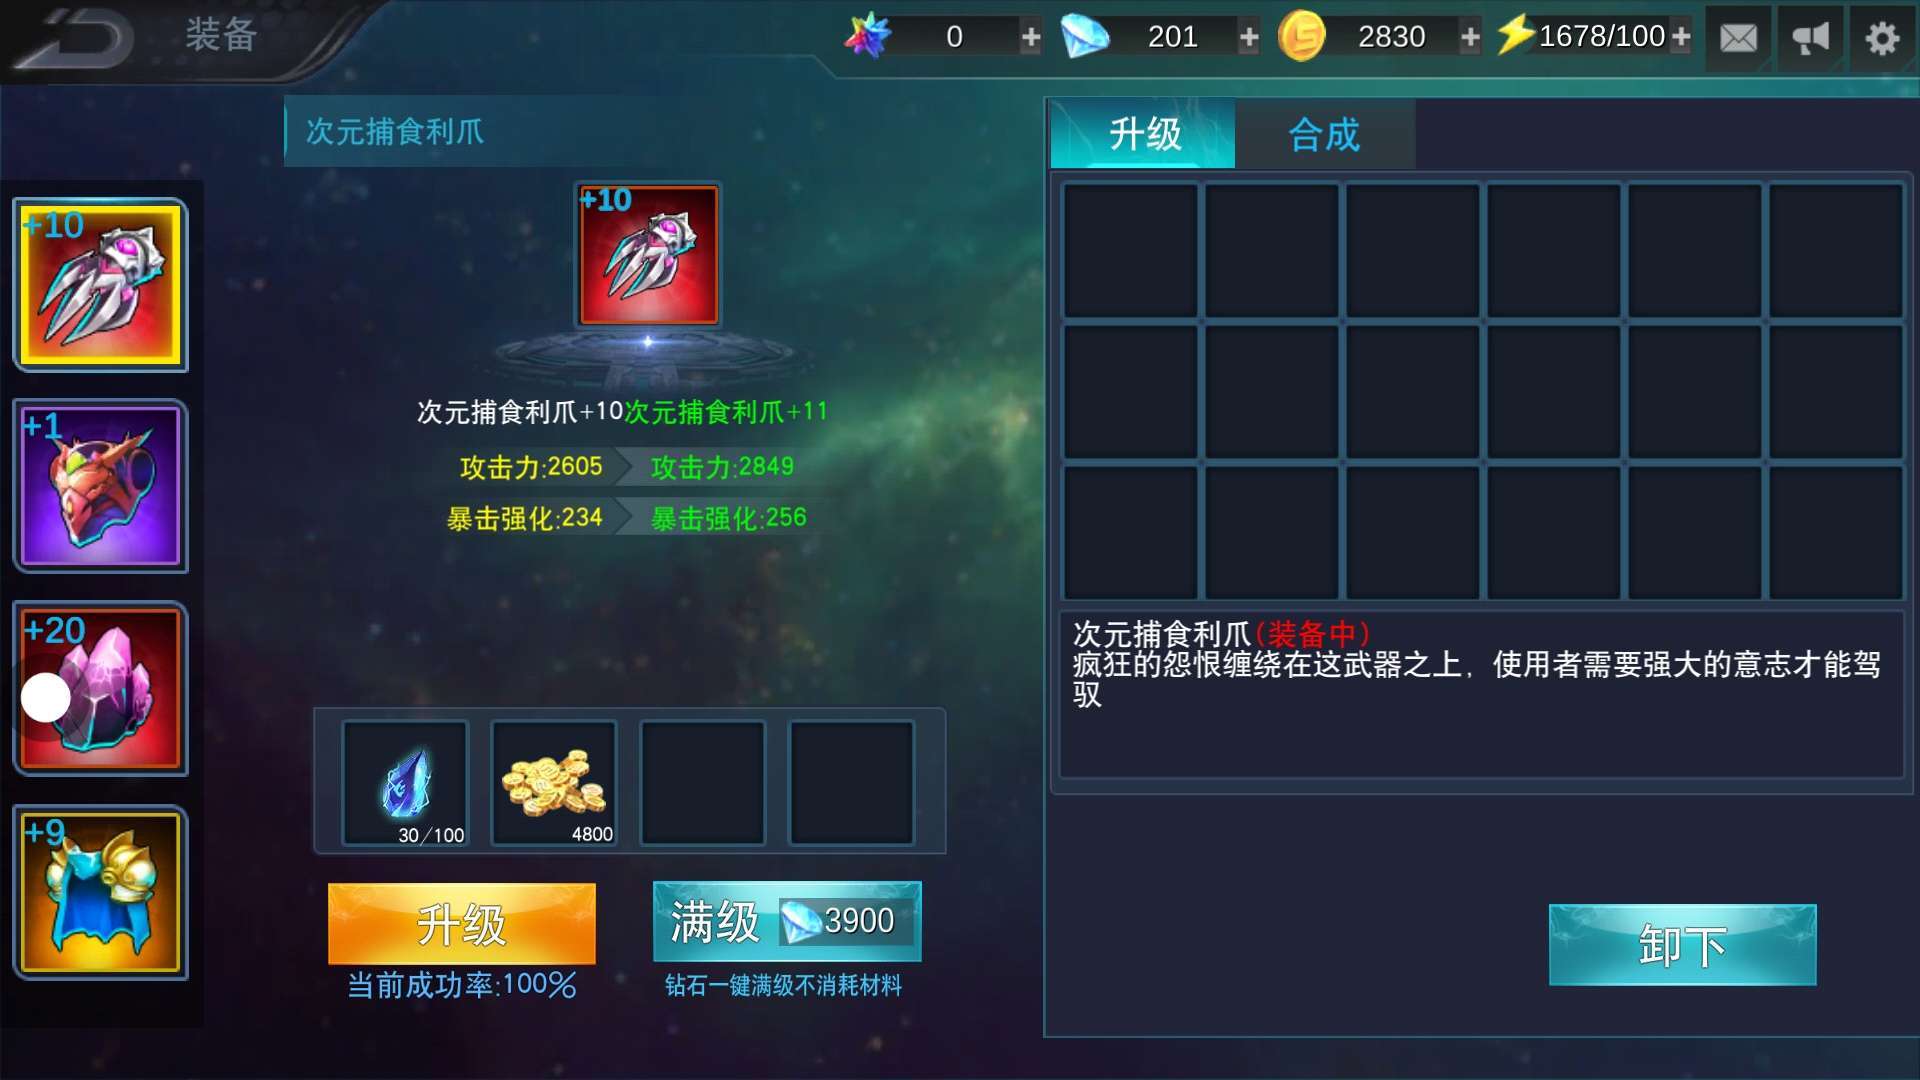Screen dimensions: 1920x1080
Task: Open the mail envelope icon
Action: coord(1738,38)
